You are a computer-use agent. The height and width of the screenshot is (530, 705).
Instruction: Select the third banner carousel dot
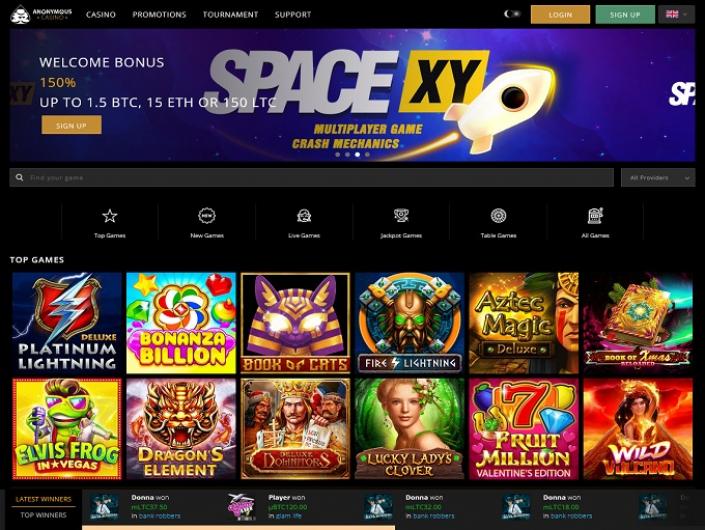(x=357, y=155)
